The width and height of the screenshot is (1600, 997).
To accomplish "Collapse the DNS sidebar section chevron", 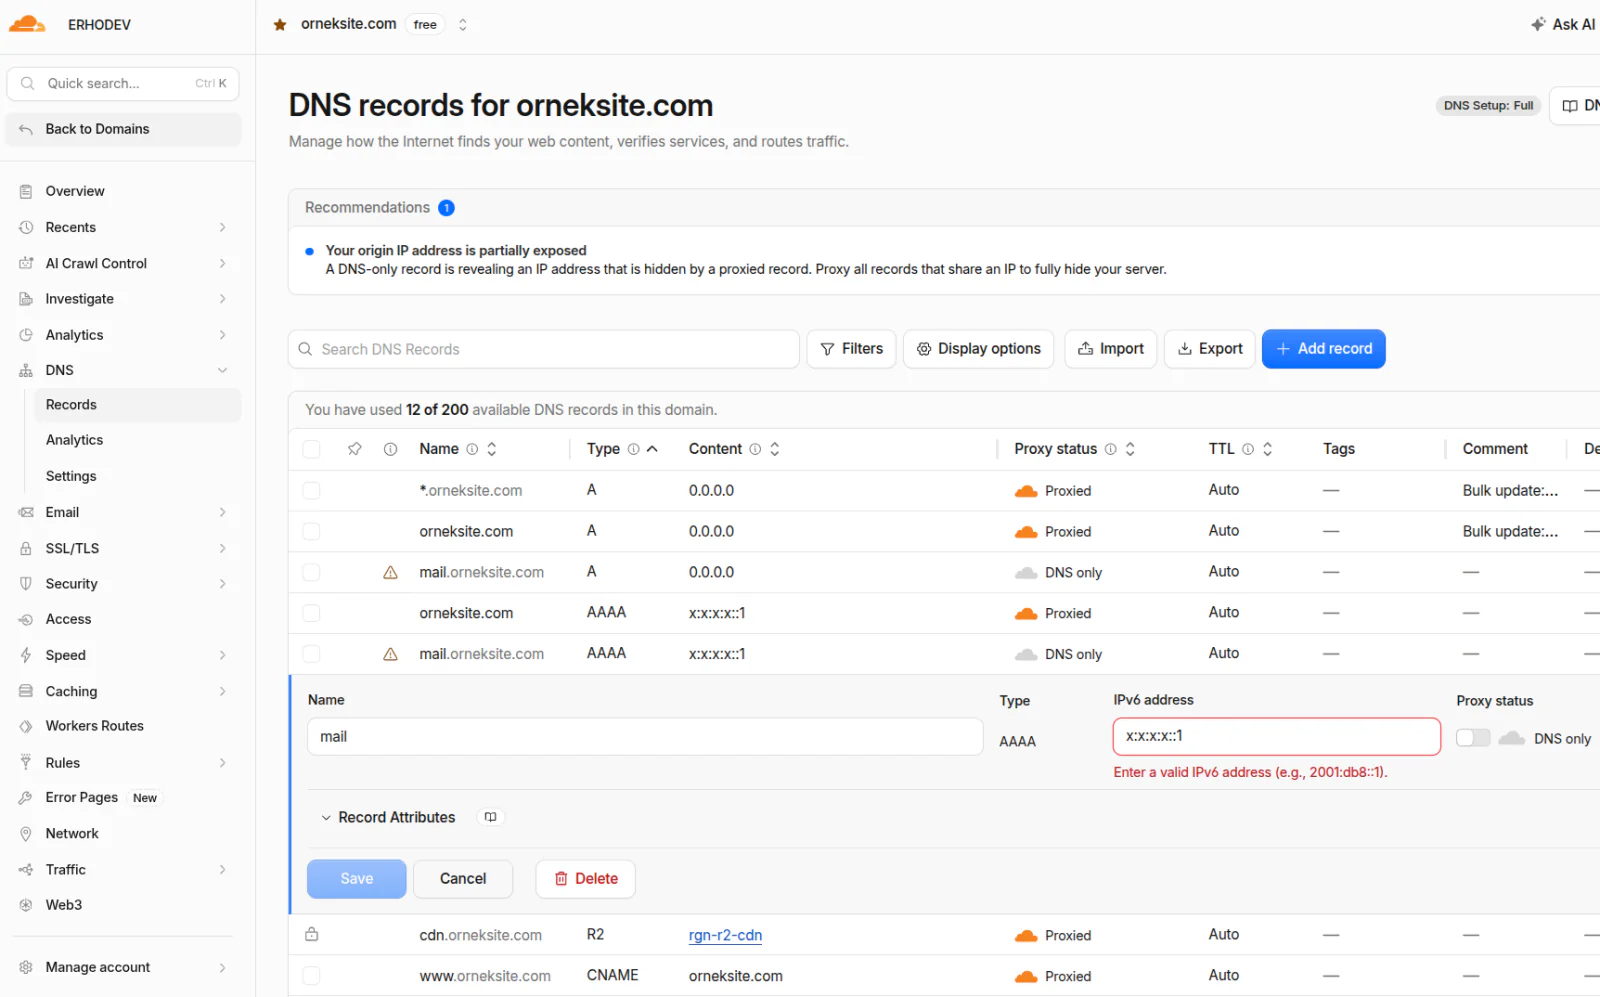I will coord(222,370).
